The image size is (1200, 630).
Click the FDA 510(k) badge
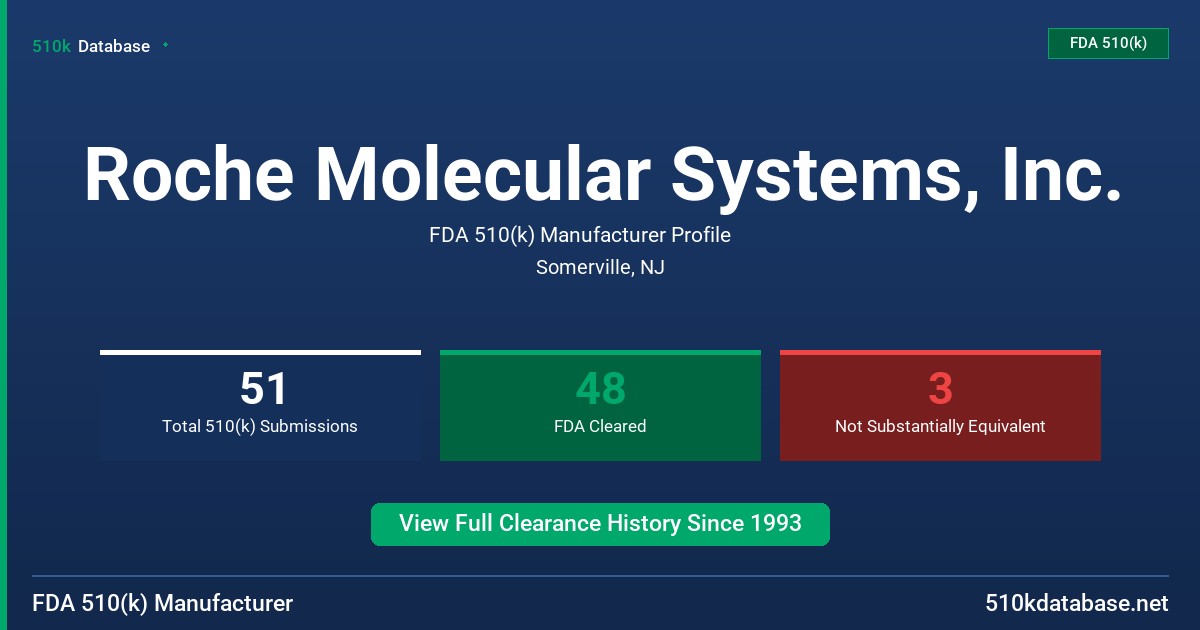tap(1108, 43)
